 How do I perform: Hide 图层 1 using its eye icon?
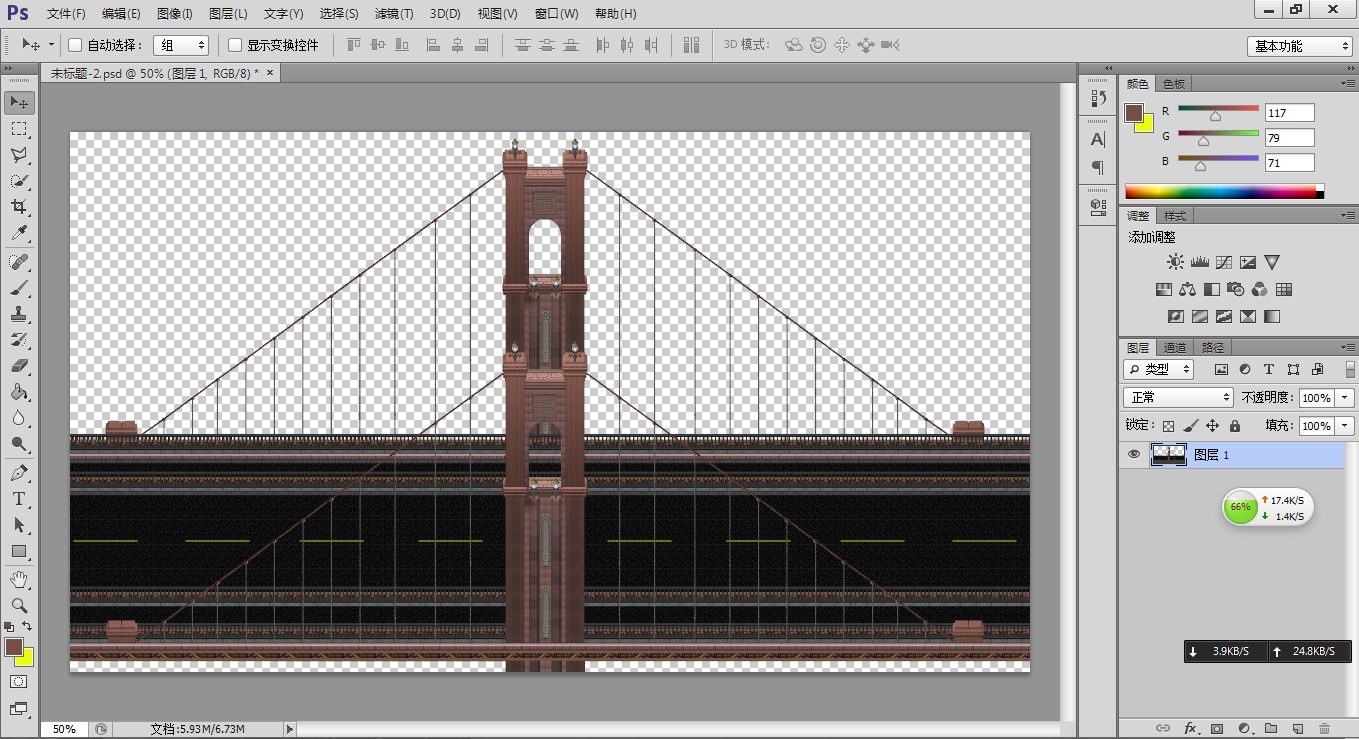click(1134, 454)
